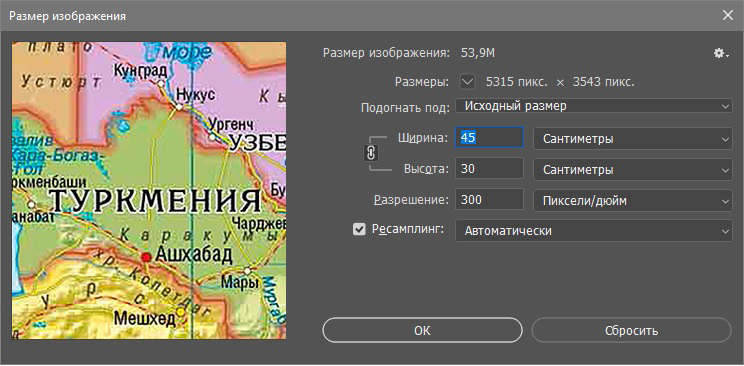
Task: Open the gear settings menu icon
Action: (x=721, y=54)
